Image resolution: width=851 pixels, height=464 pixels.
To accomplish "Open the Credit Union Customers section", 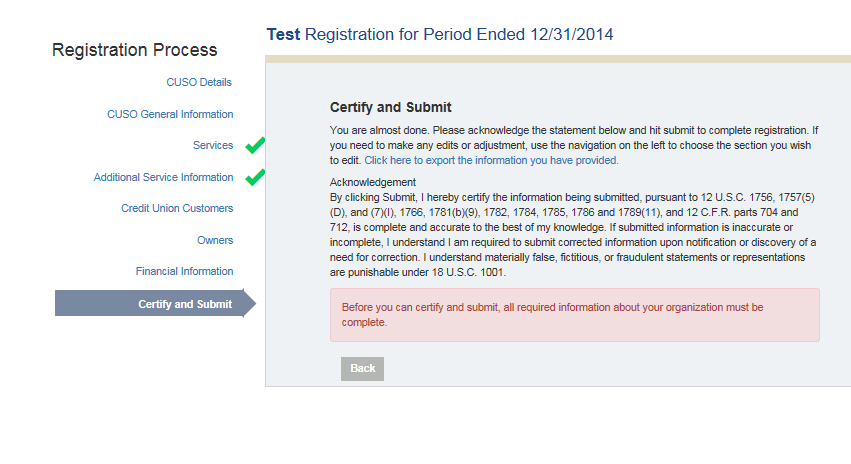I will click(x=177, y=208).
